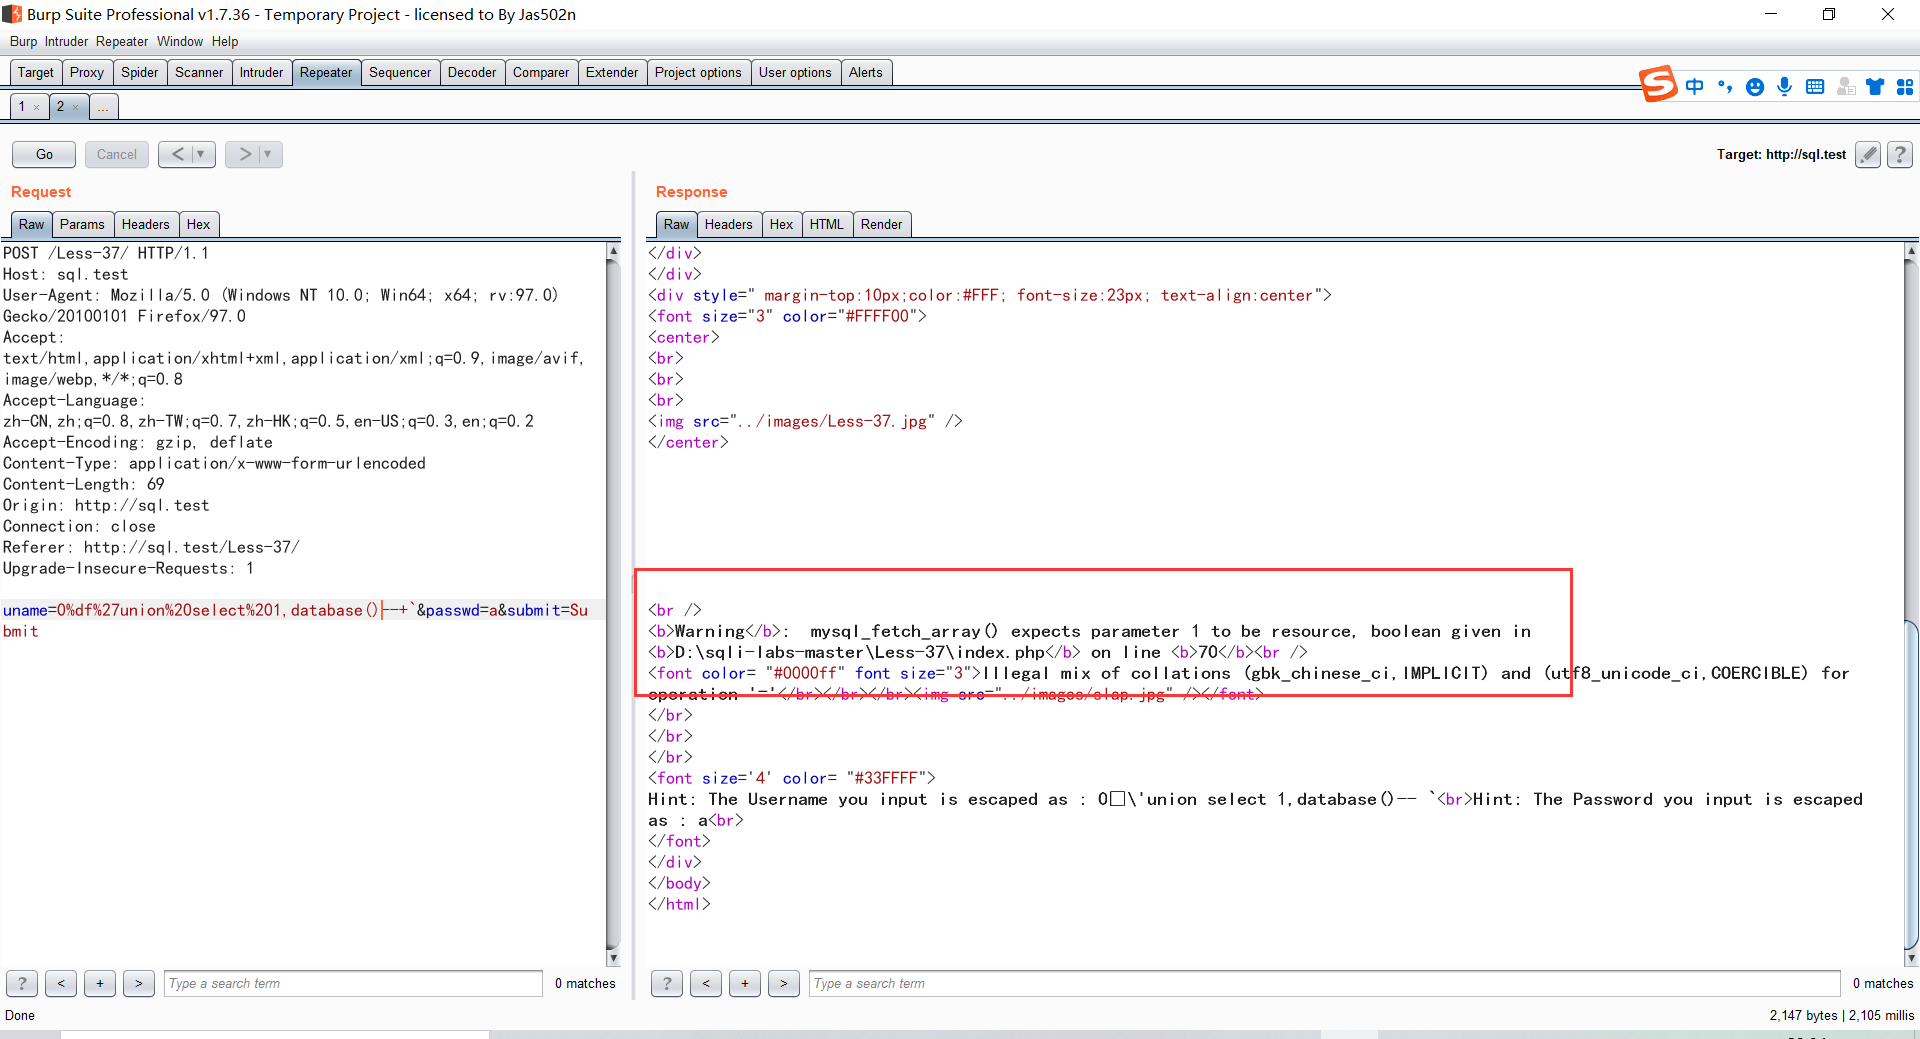Open response search options via its question mark
This screenshot has height=1039, width=1920.
[x=667, y=984]
